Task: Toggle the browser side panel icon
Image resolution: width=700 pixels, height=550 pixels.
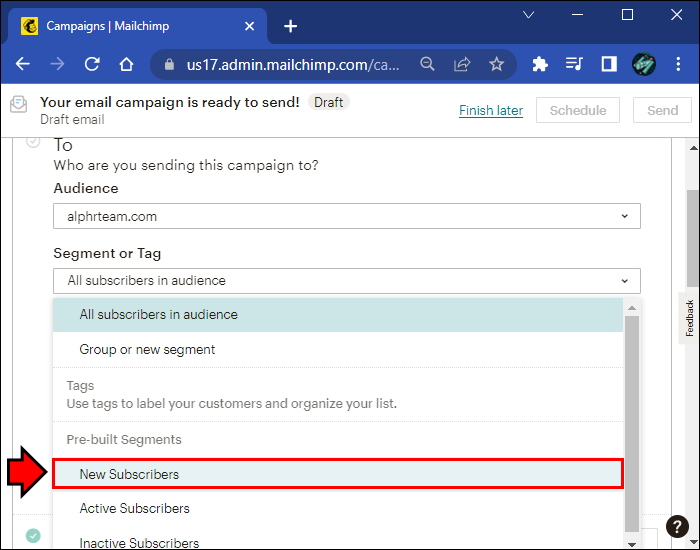Action: coord(608,64)
